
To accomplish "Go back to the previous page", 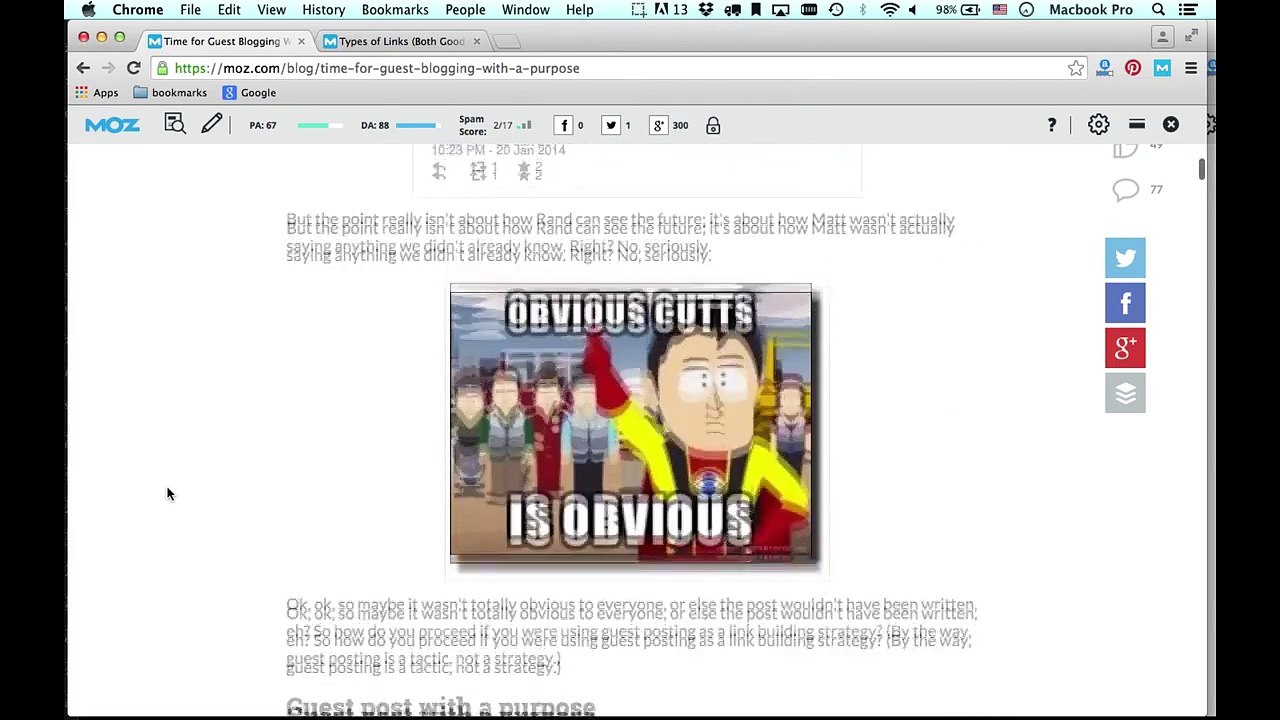I will pos(83,68).
